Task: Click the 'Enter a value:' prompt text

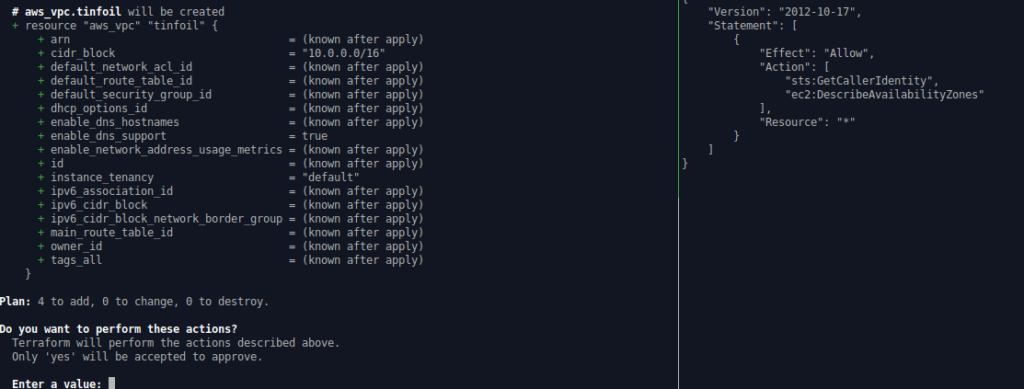Action: (57, 384)
